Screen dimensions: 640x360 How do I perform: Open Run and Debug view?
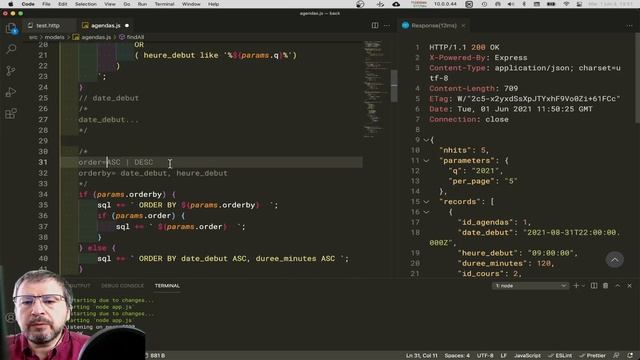11,92
